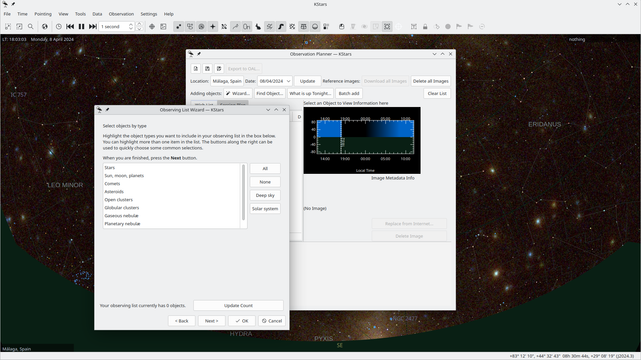Open Geographic location globe icon

[45, 27]
